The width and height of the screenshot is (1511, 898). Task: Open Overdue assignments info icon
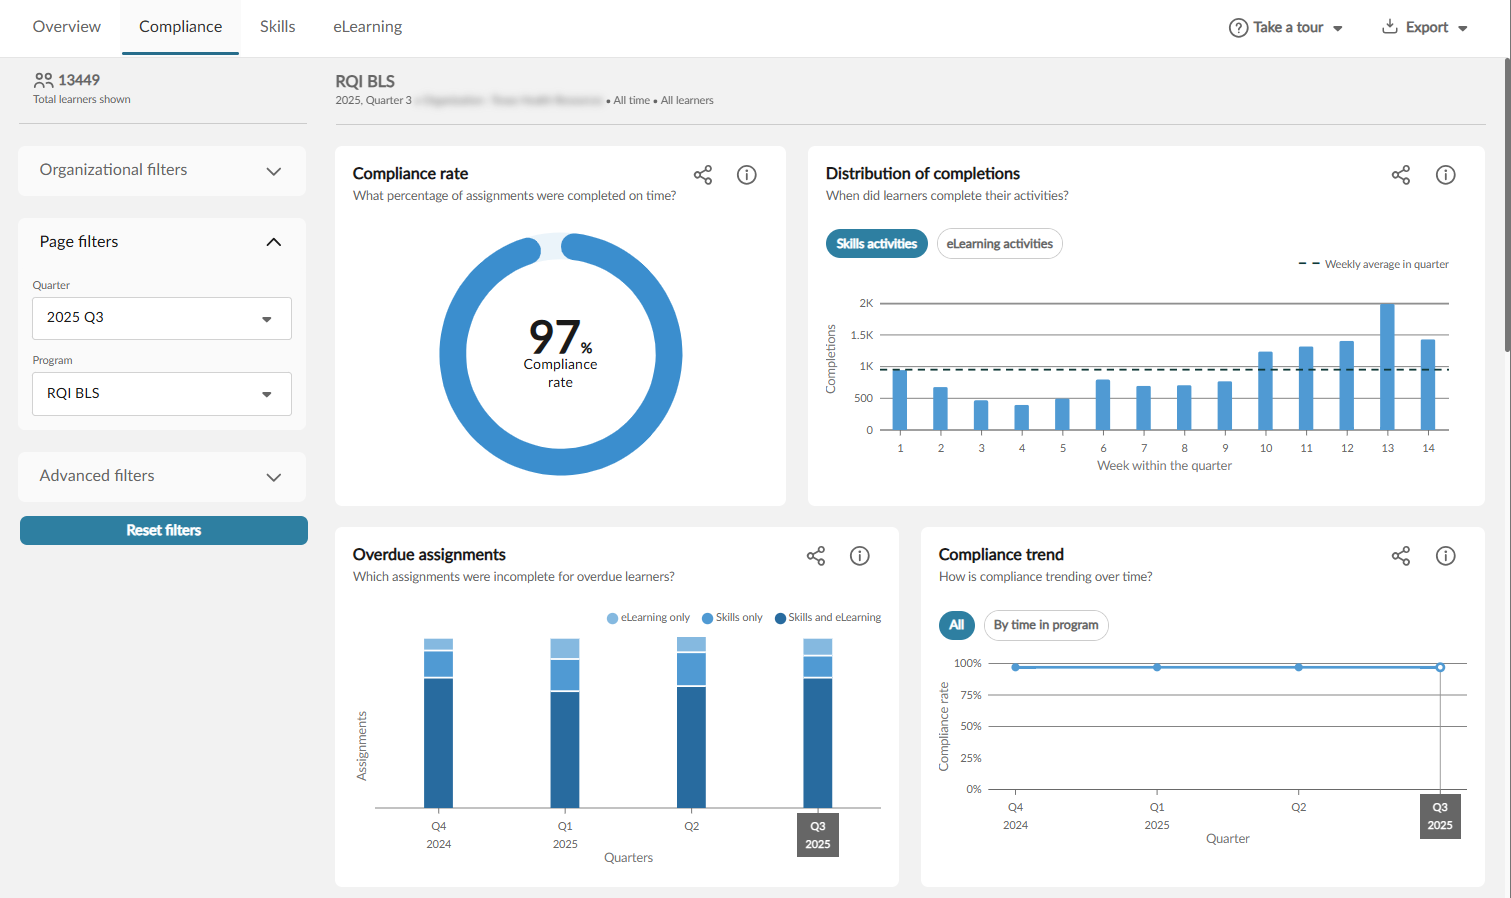(859, 556)
